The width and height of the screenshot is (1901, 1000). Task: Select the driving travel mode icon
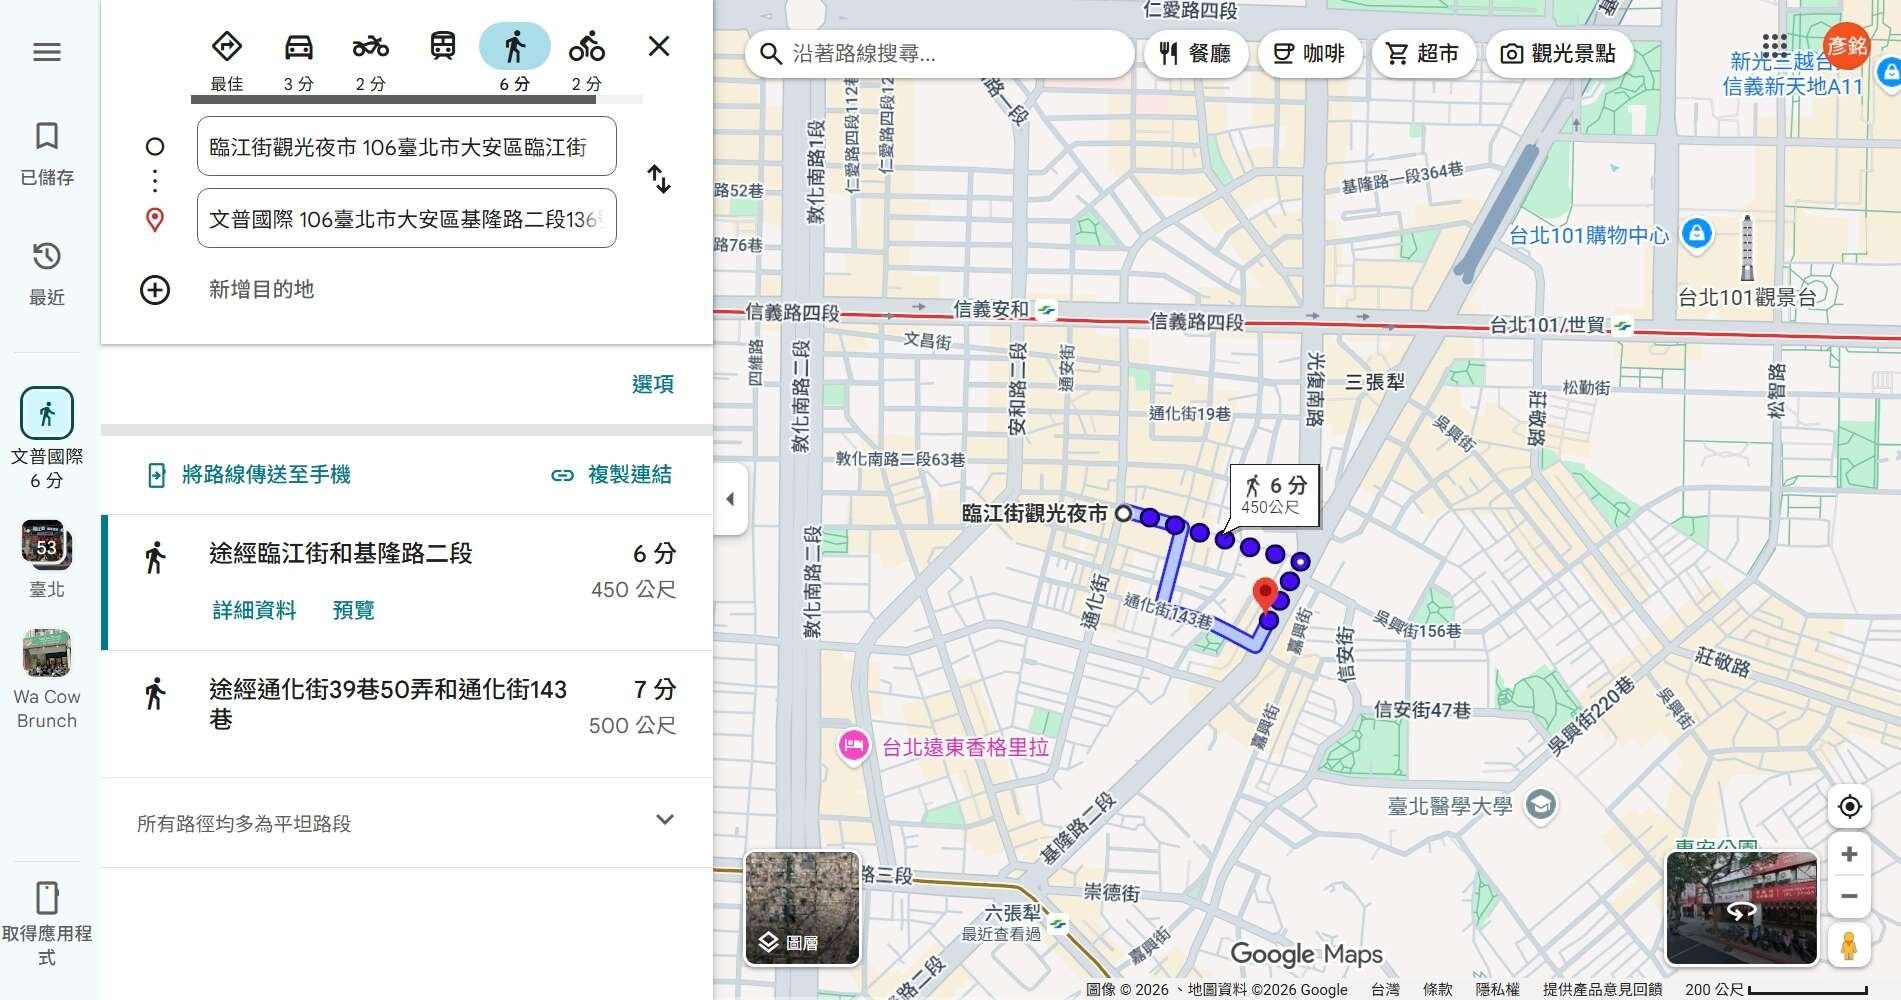298,47
